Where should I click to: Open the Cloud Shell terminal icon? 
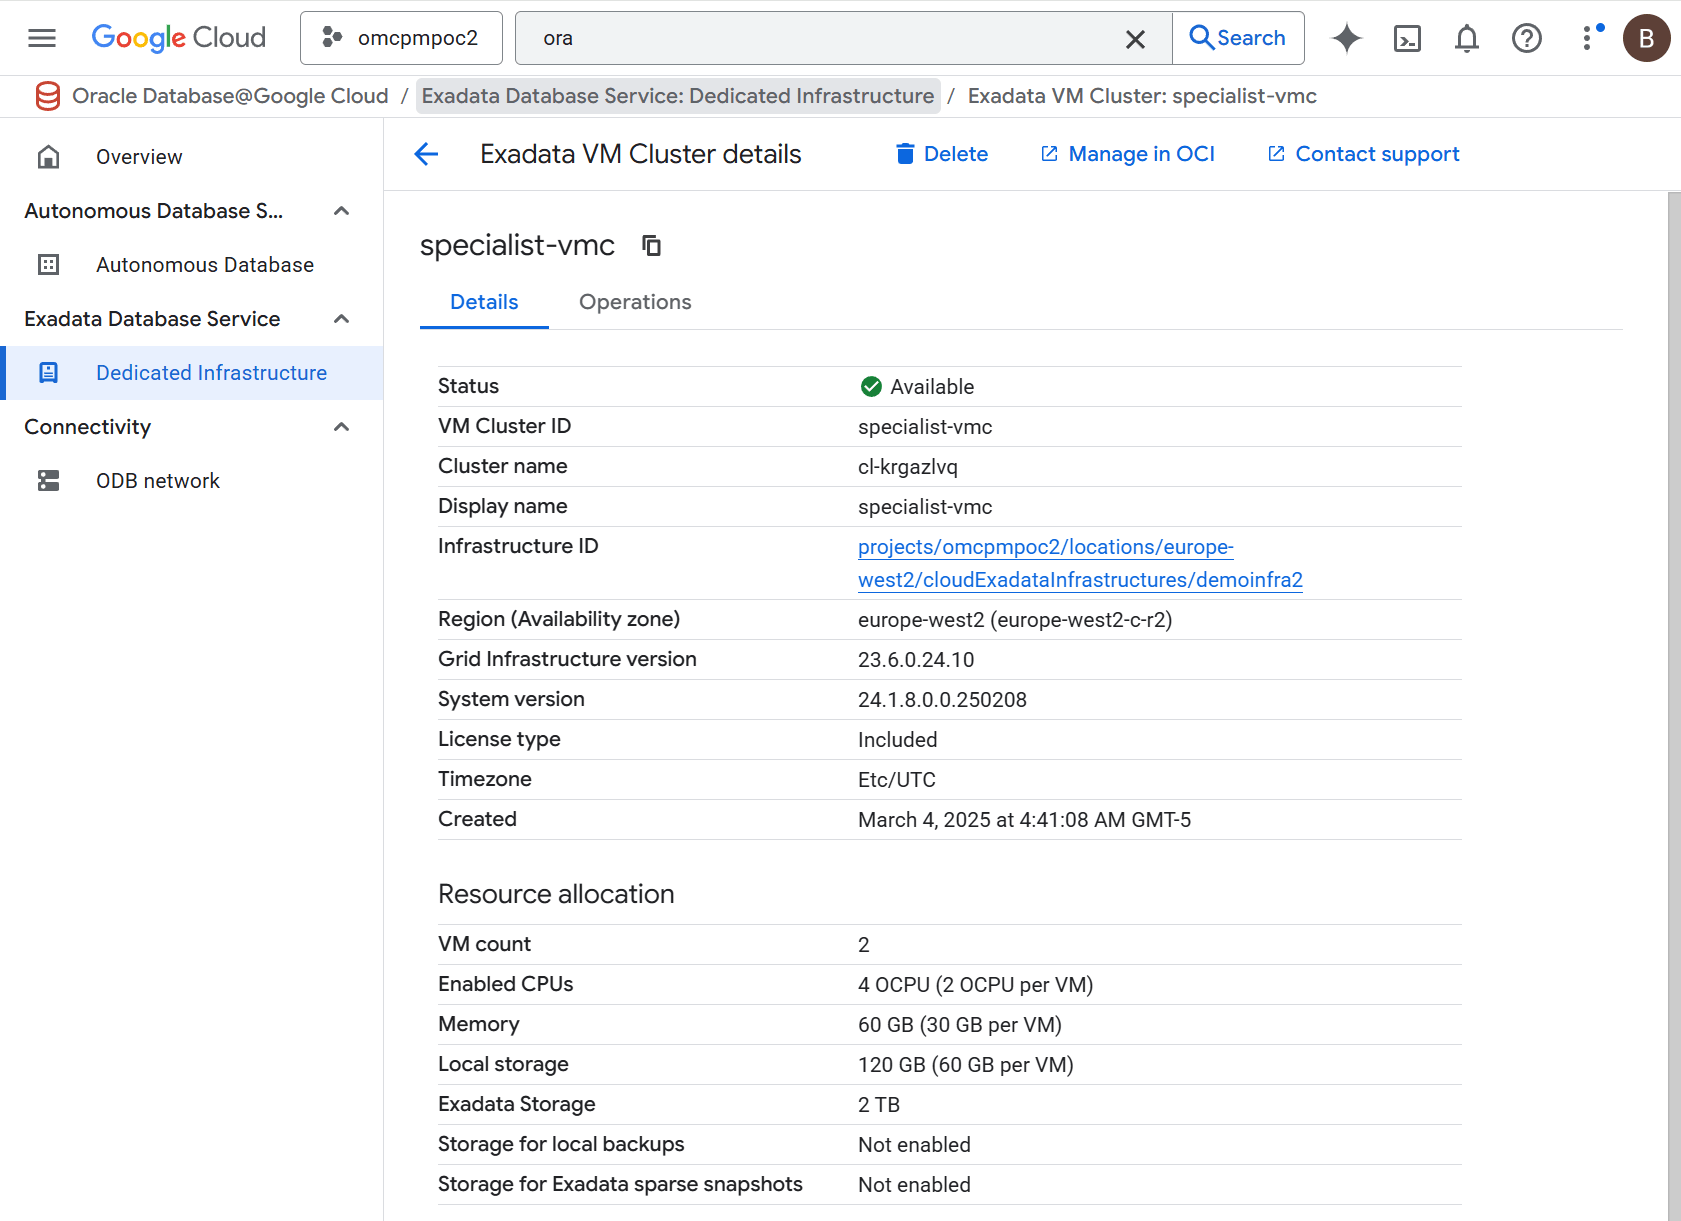[x=1407, y=38]
